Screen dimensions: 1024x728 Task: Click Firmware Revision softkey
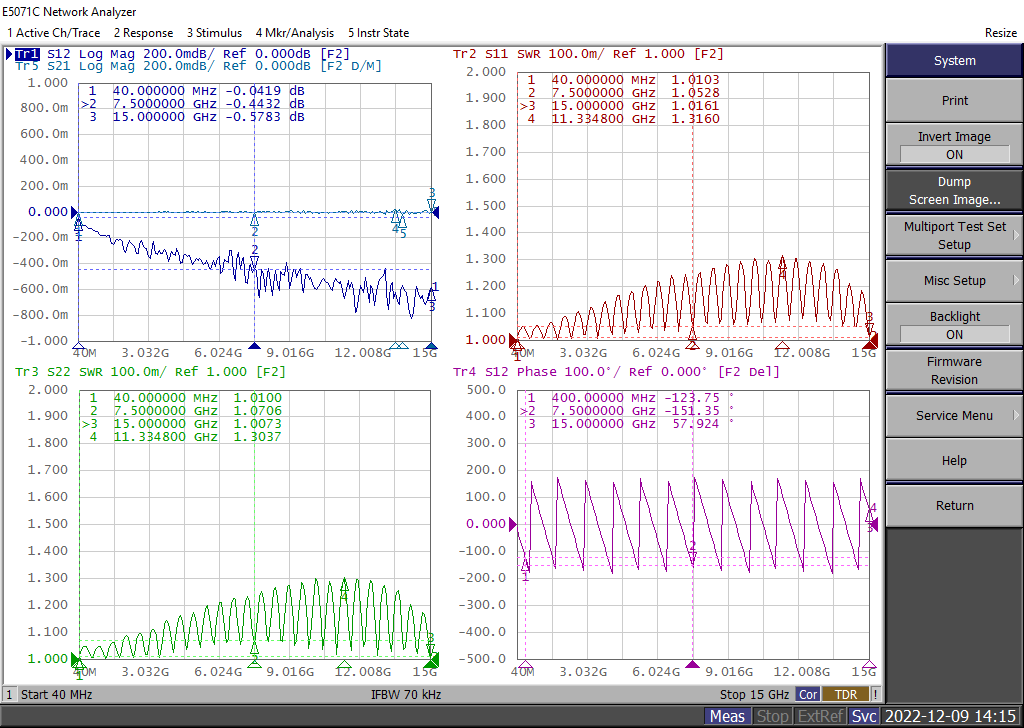954,370
